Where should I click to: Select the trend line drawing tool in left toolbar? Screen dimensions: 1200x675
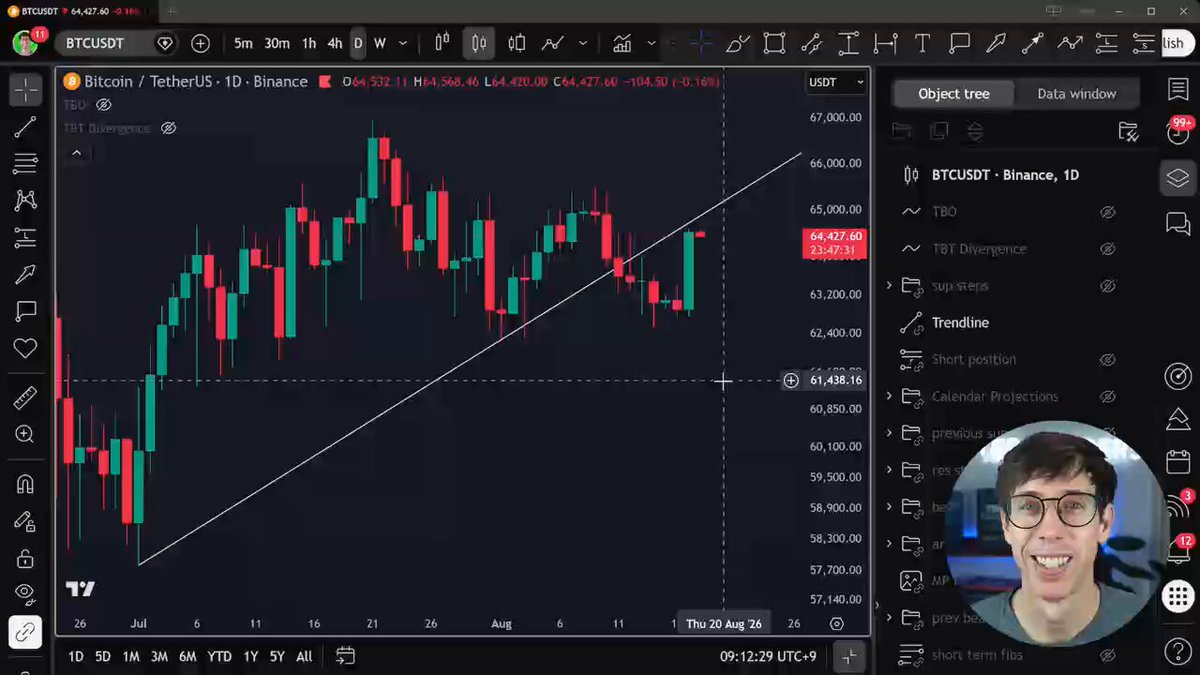25,127
